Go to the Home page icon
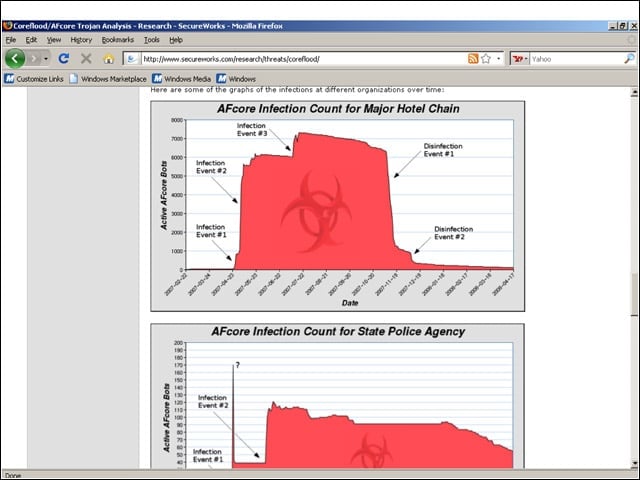The height and width of the screenshot is (480, 640). (109, 59)
